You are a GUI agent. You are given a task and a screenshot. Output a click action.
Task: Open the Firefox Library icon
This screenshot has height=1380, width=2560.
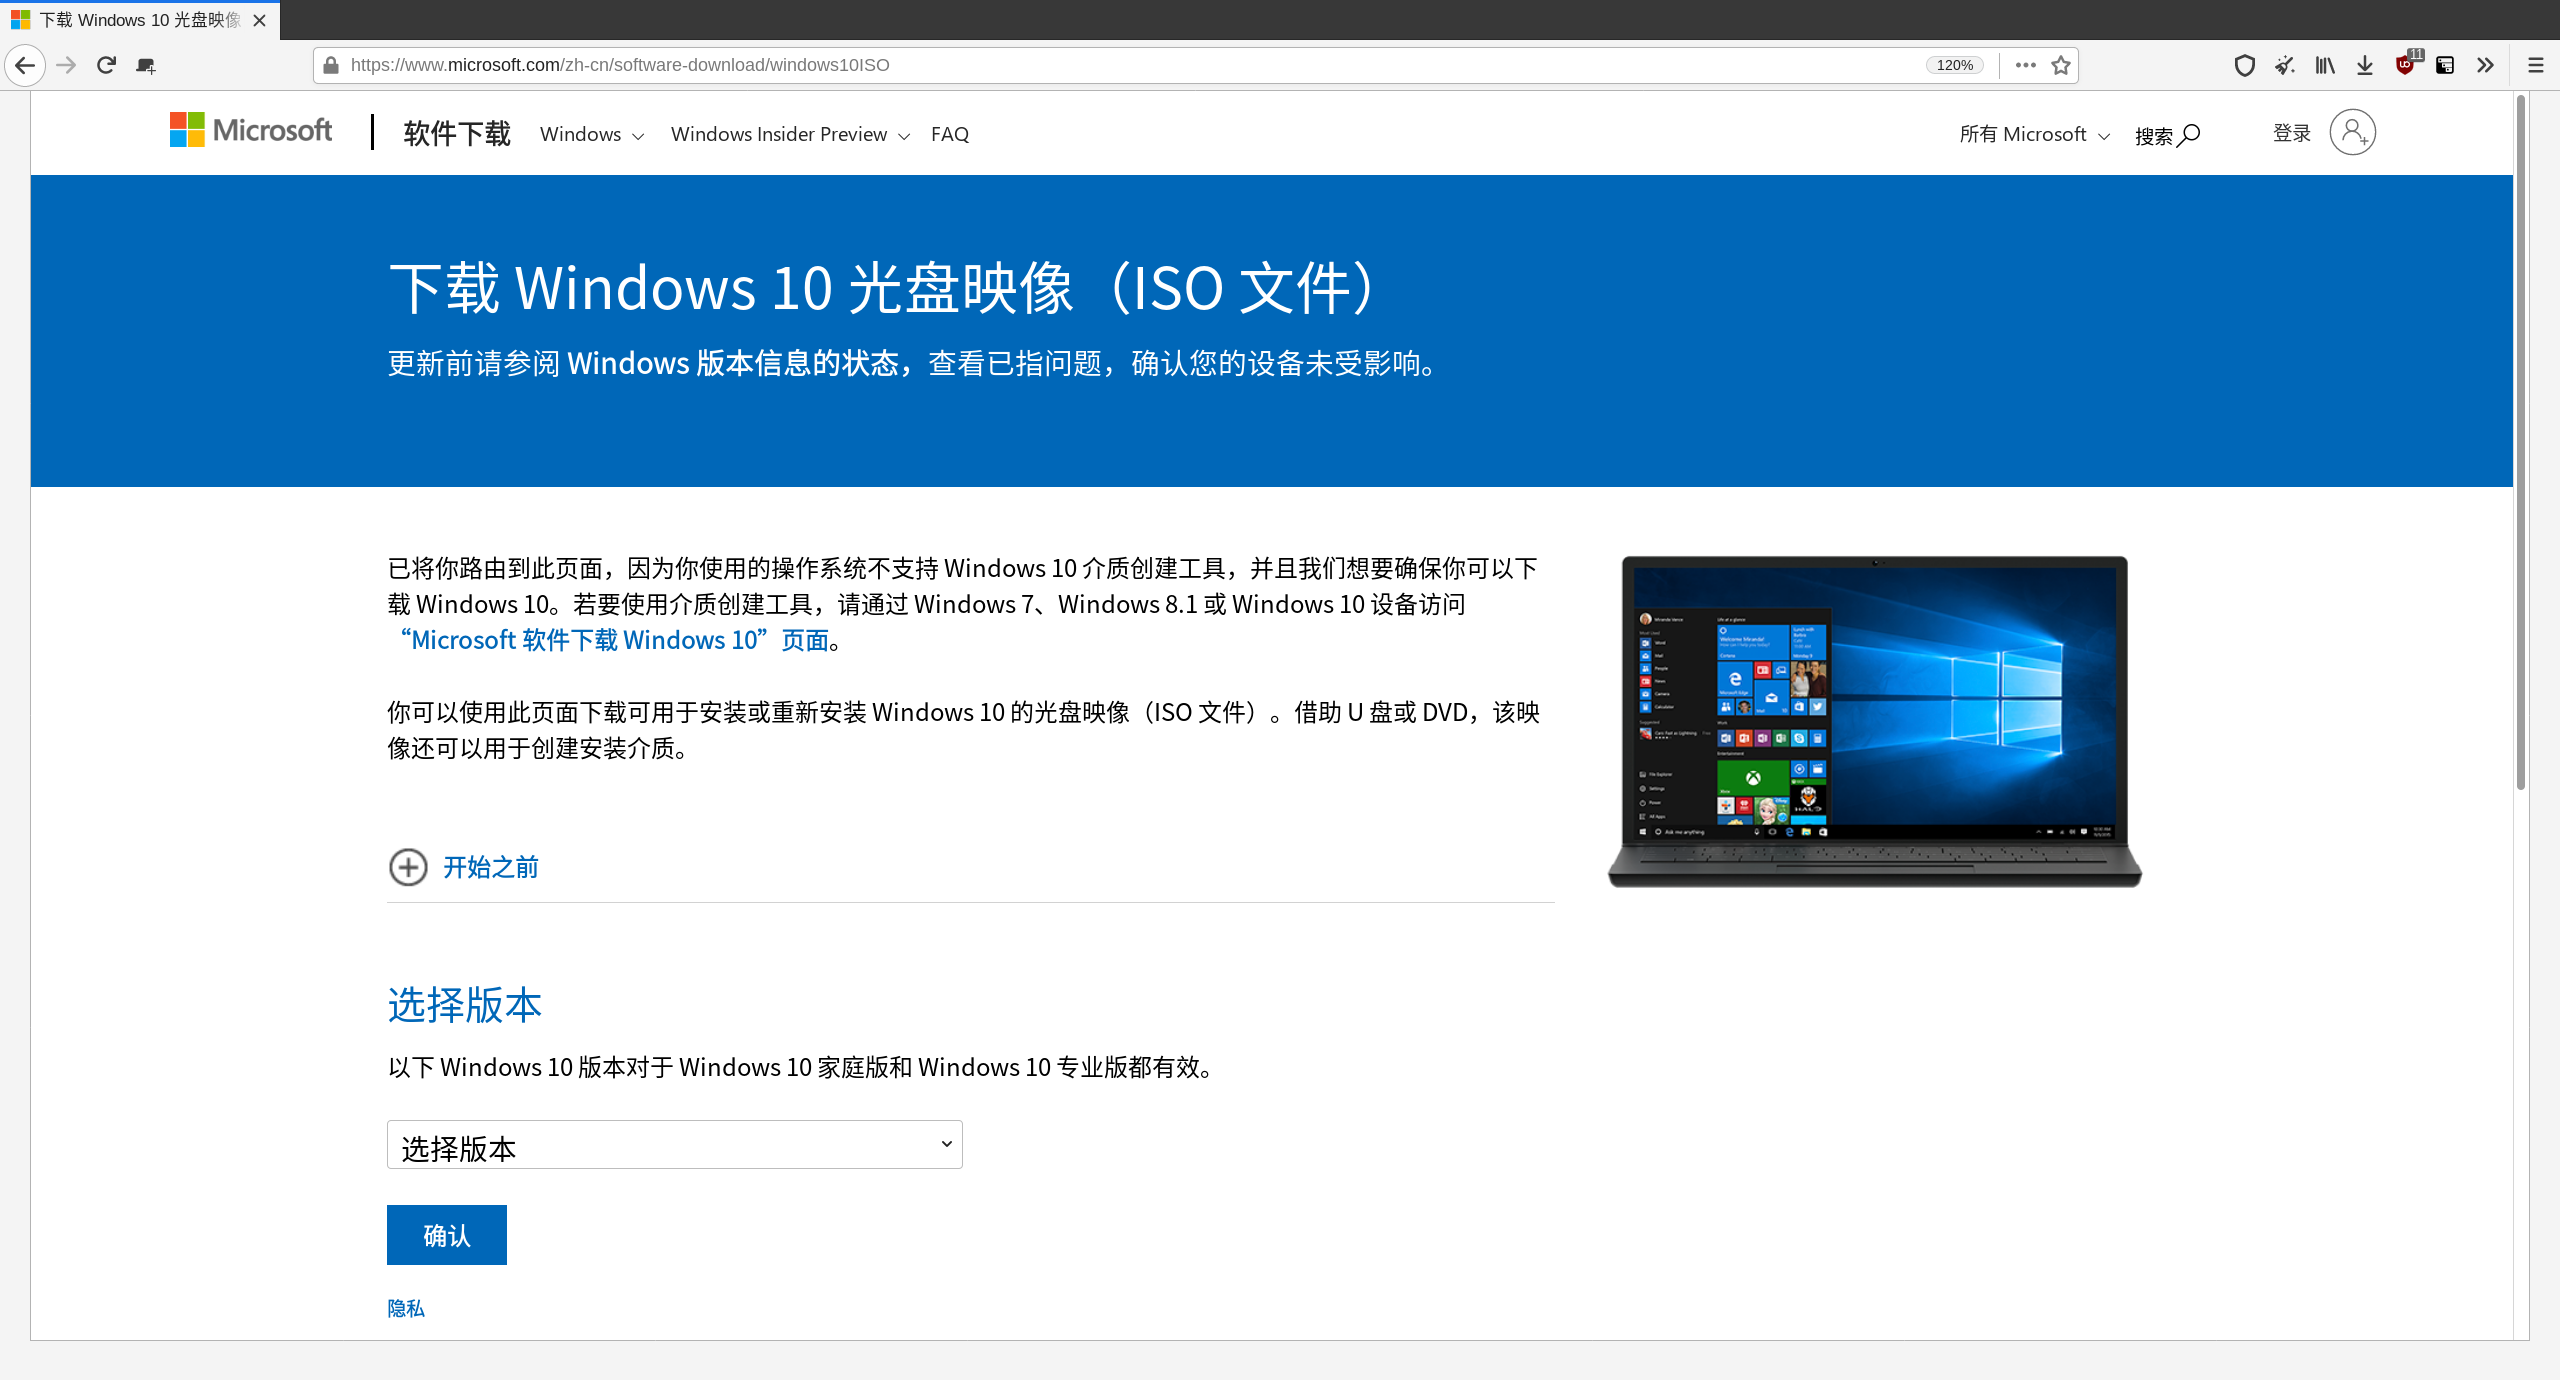(2324, 65)
